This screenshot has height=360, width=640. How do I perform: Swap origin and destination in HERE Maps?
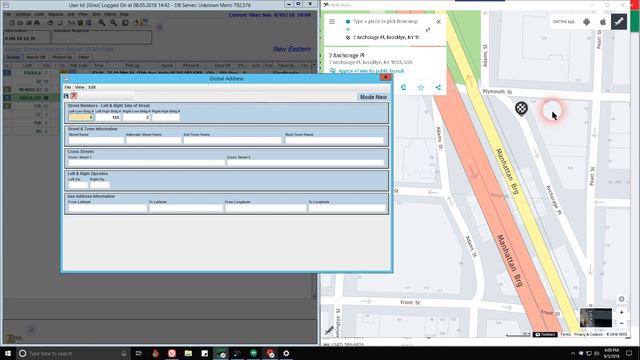click(428, 29)
